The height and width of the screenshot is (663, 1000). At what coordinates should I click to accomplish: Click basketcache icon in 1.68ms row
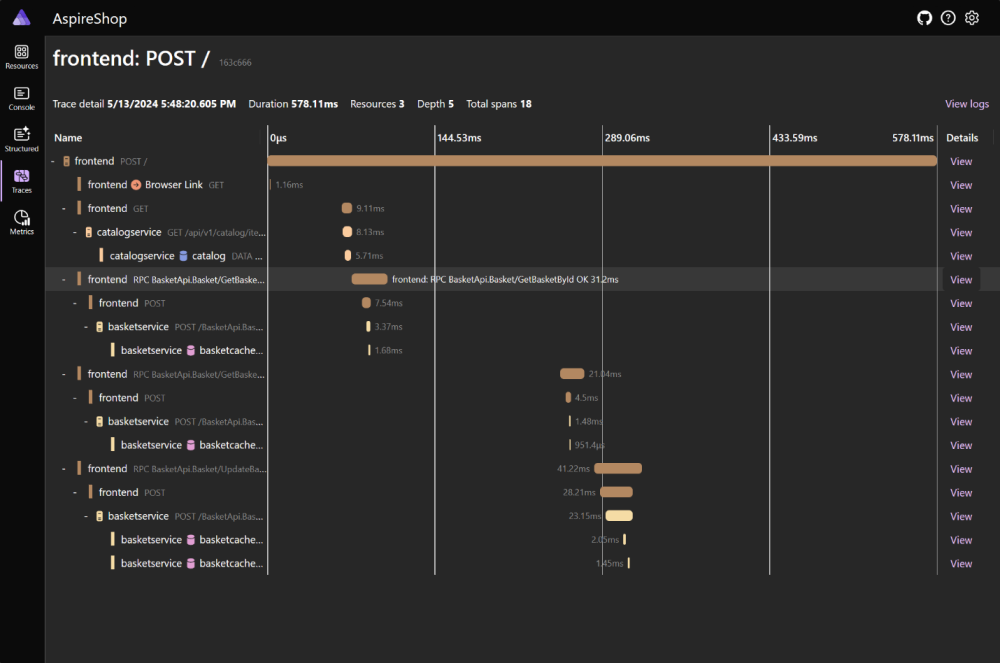[191, 350]
